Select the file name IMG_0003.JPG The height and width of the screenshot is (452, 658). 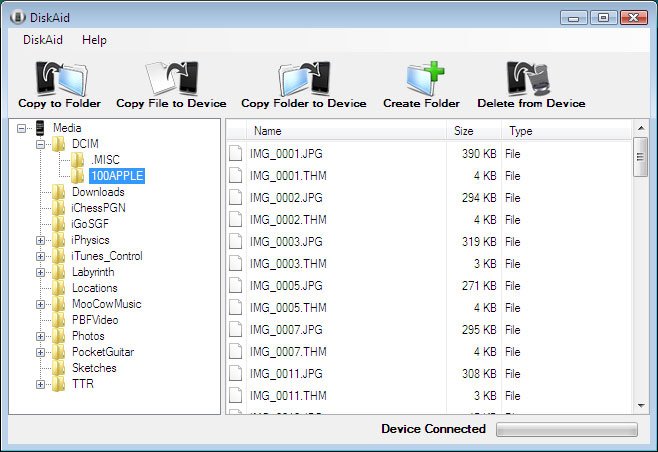tap(286, 242)
